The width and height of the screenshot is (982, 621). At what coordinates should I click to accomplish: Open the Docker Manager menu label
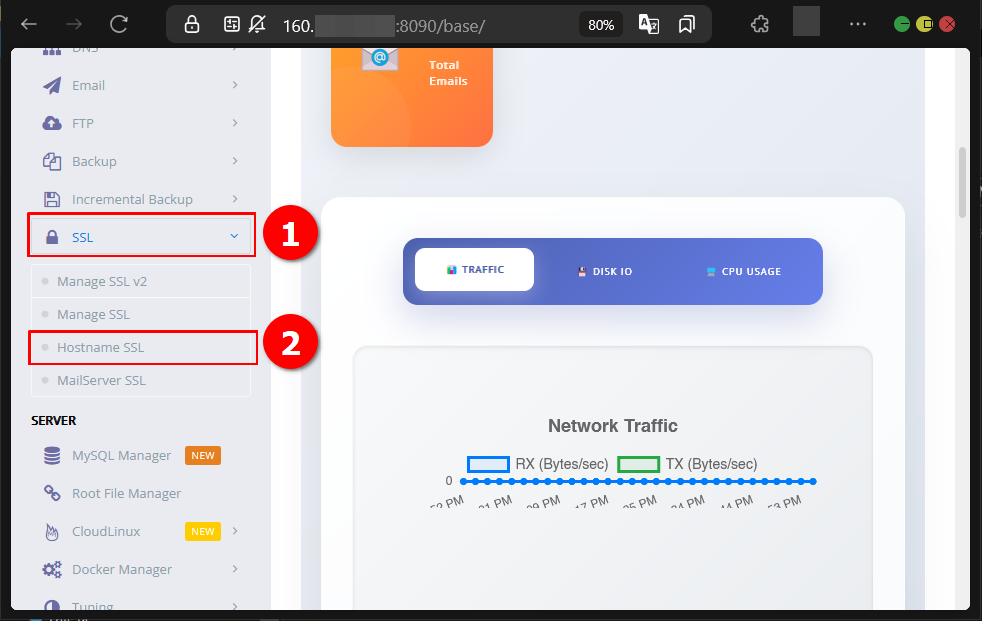click(122, 569)
